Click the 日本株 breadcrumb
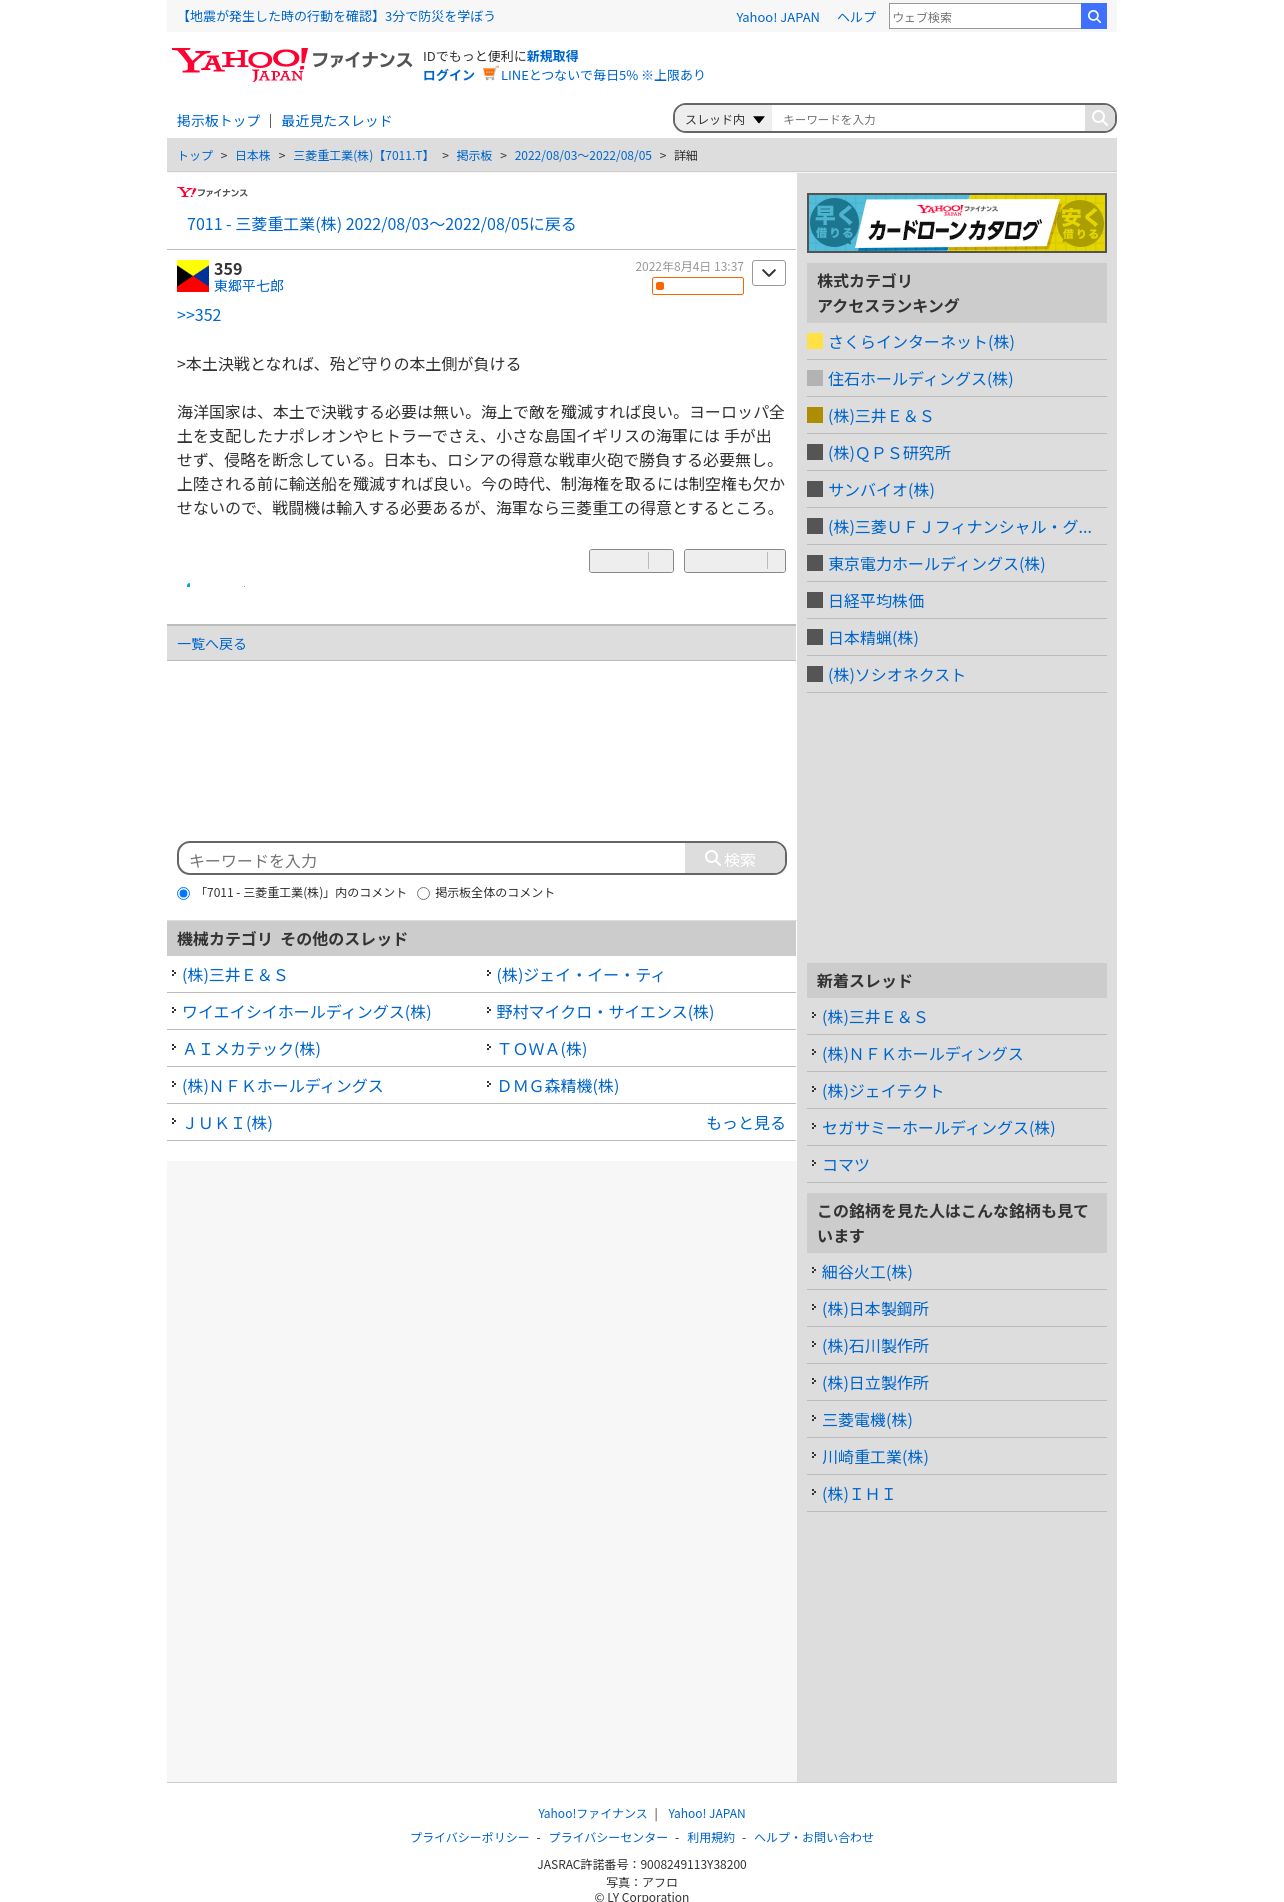1284x1902 pixels. click(253, 155)
